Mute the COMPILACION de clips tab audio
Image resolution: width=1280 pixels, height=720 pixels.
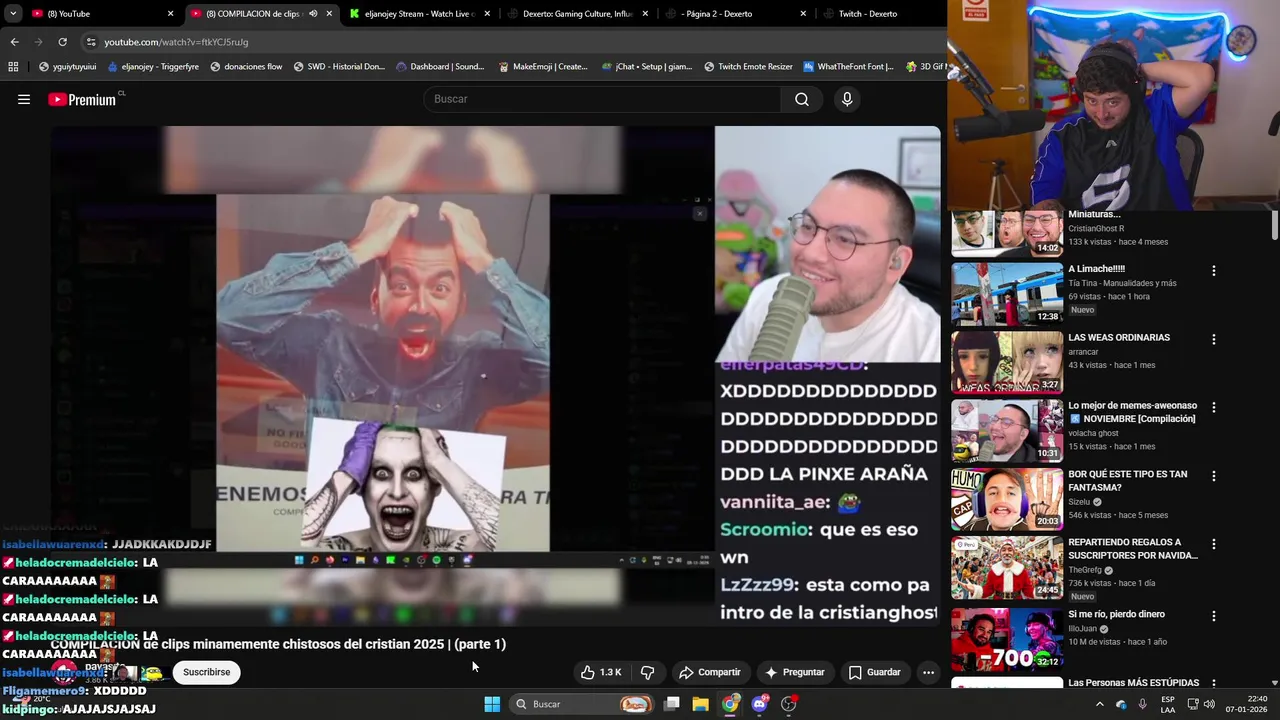[x=313, y=14]
